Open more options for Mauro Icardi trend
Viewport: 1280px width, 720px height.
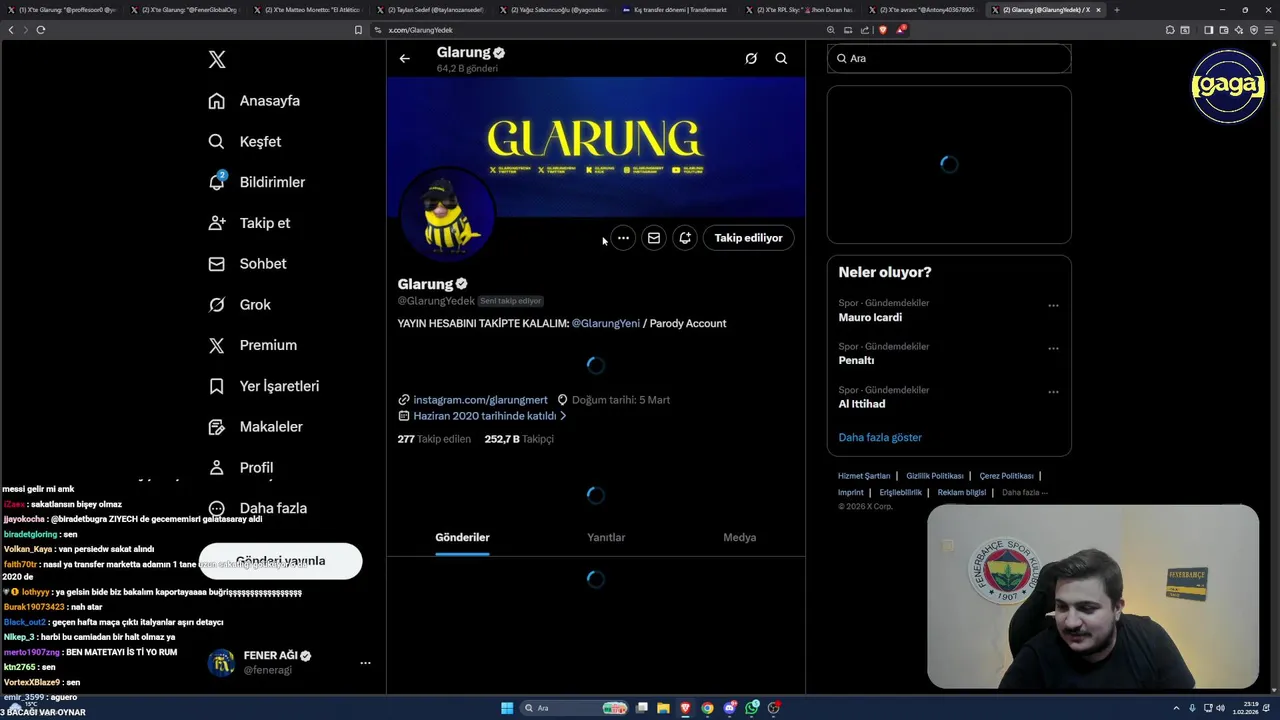(x=1053, y=306)
